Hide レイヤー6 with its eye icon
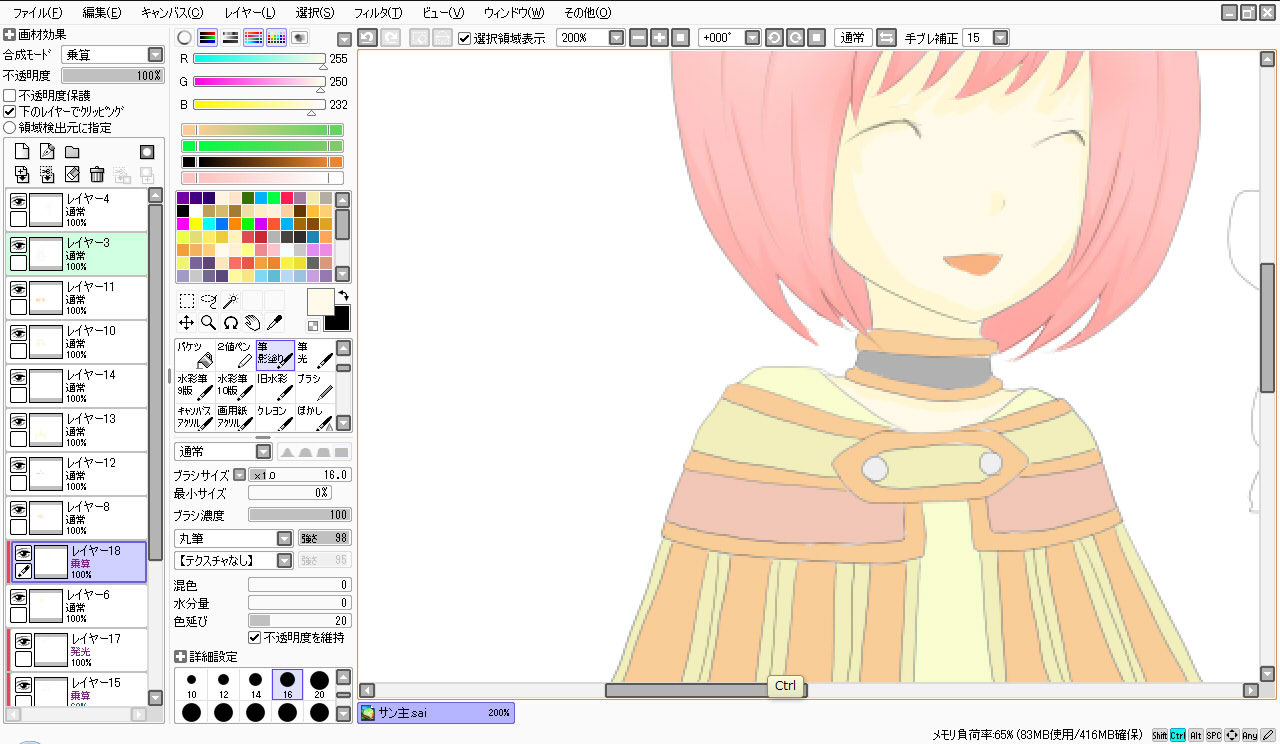This screenshot has width=1280, height=744. (x=18, y=597)
